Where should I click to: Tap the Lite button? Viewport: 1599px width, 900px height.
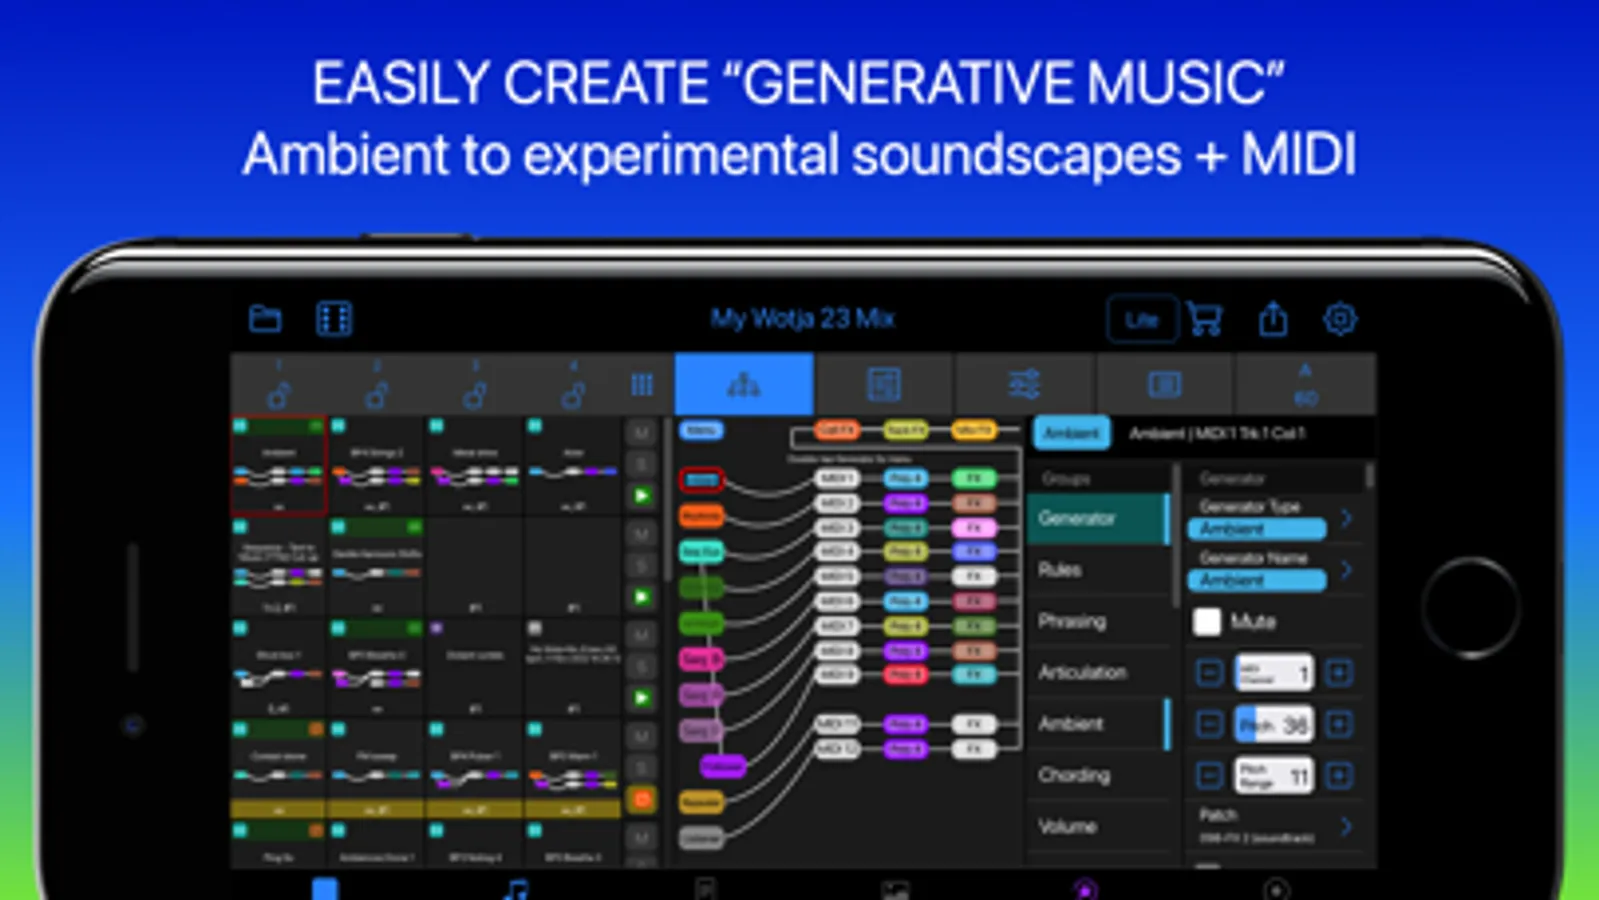(1142, 320)
